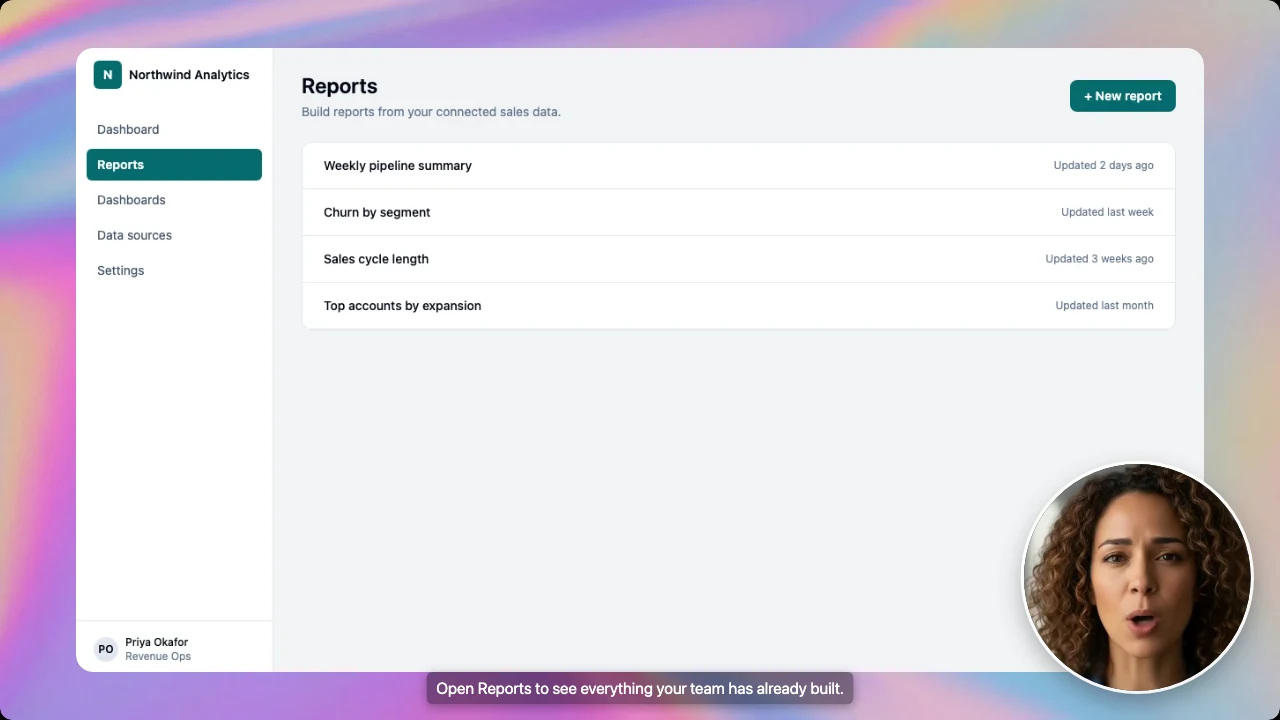The width and height of the screenshot is (1280, 720).
Task: Open the Churn by segment report
Action: click(738, 212)
